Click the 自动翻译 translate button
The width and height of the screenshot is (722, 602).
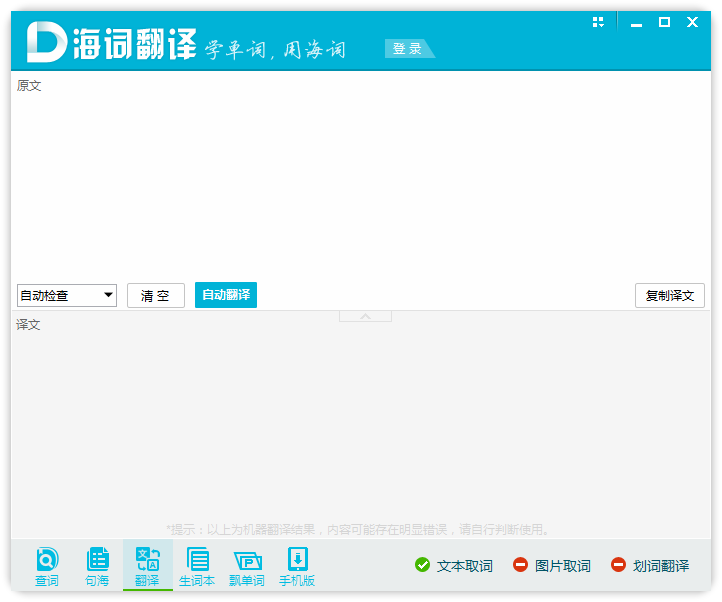[226, 295]
